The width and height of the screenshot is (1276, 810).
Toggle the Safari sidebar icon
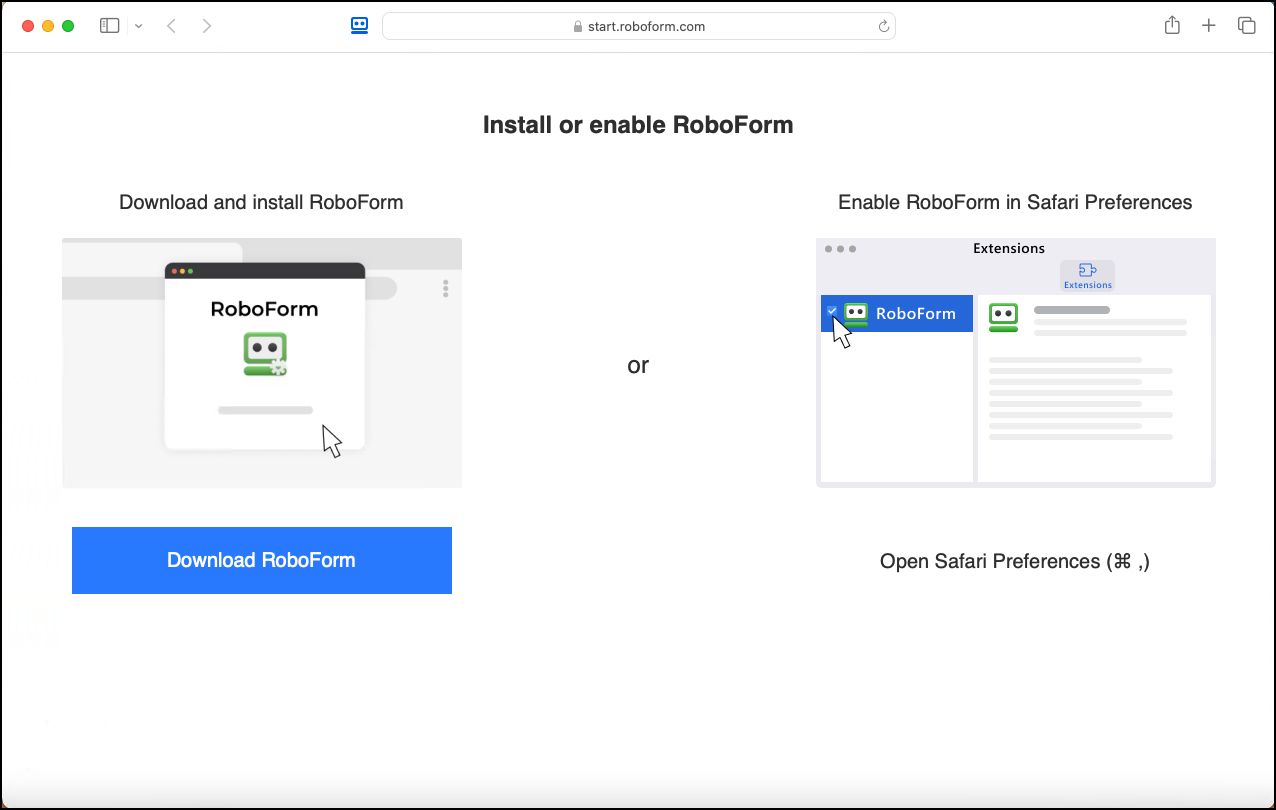tap(109, 25)
